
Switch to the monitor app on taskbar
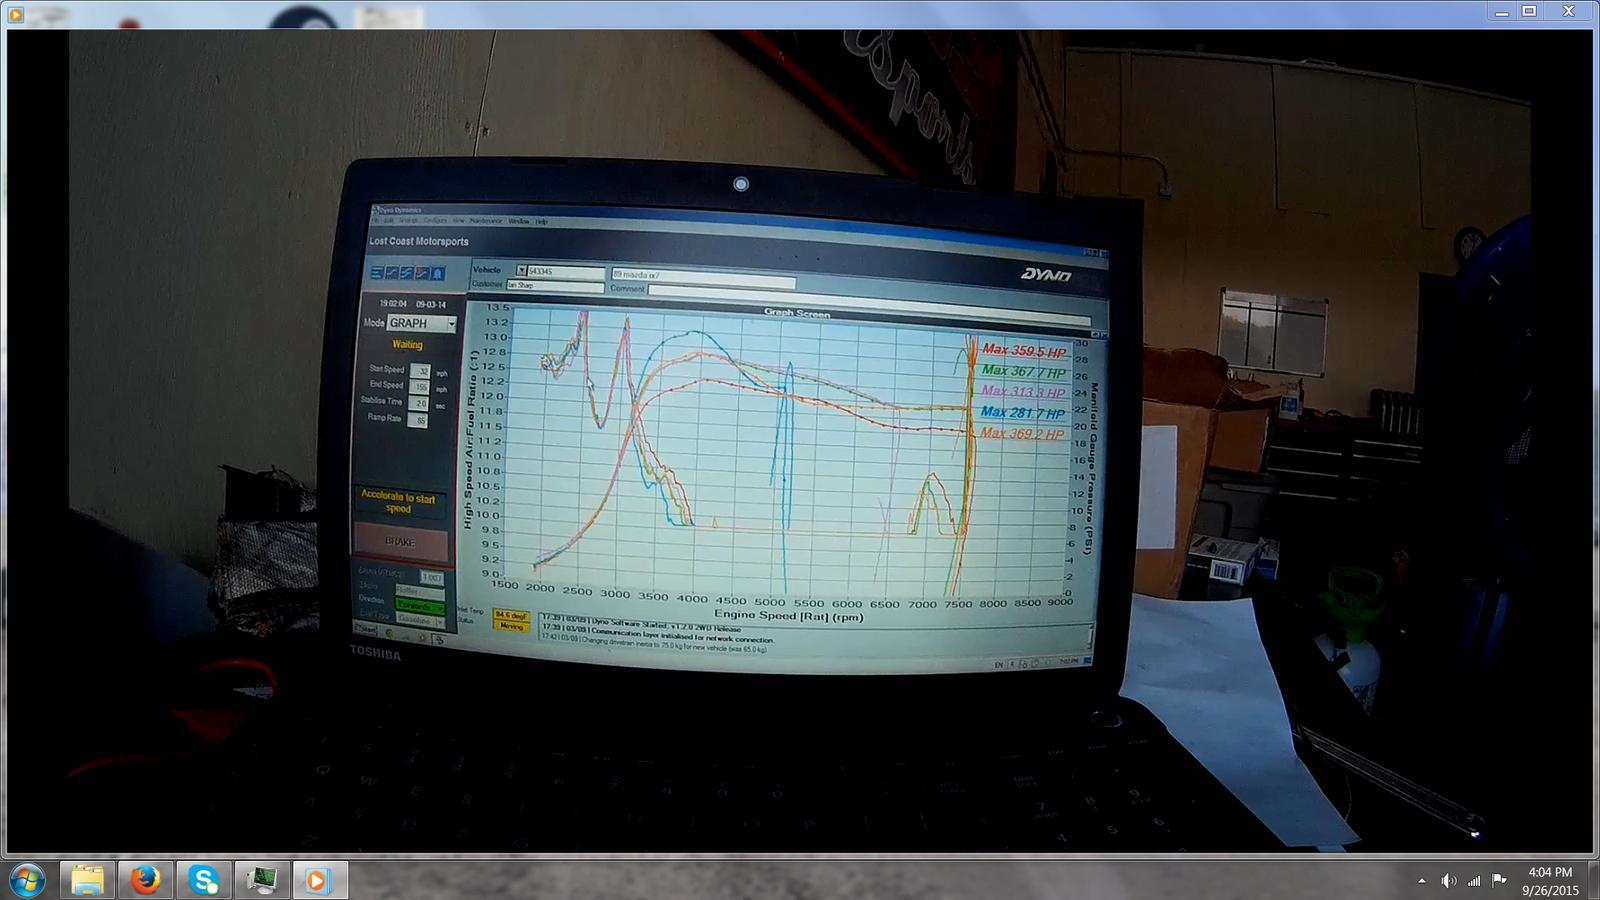tap(262, 880)
